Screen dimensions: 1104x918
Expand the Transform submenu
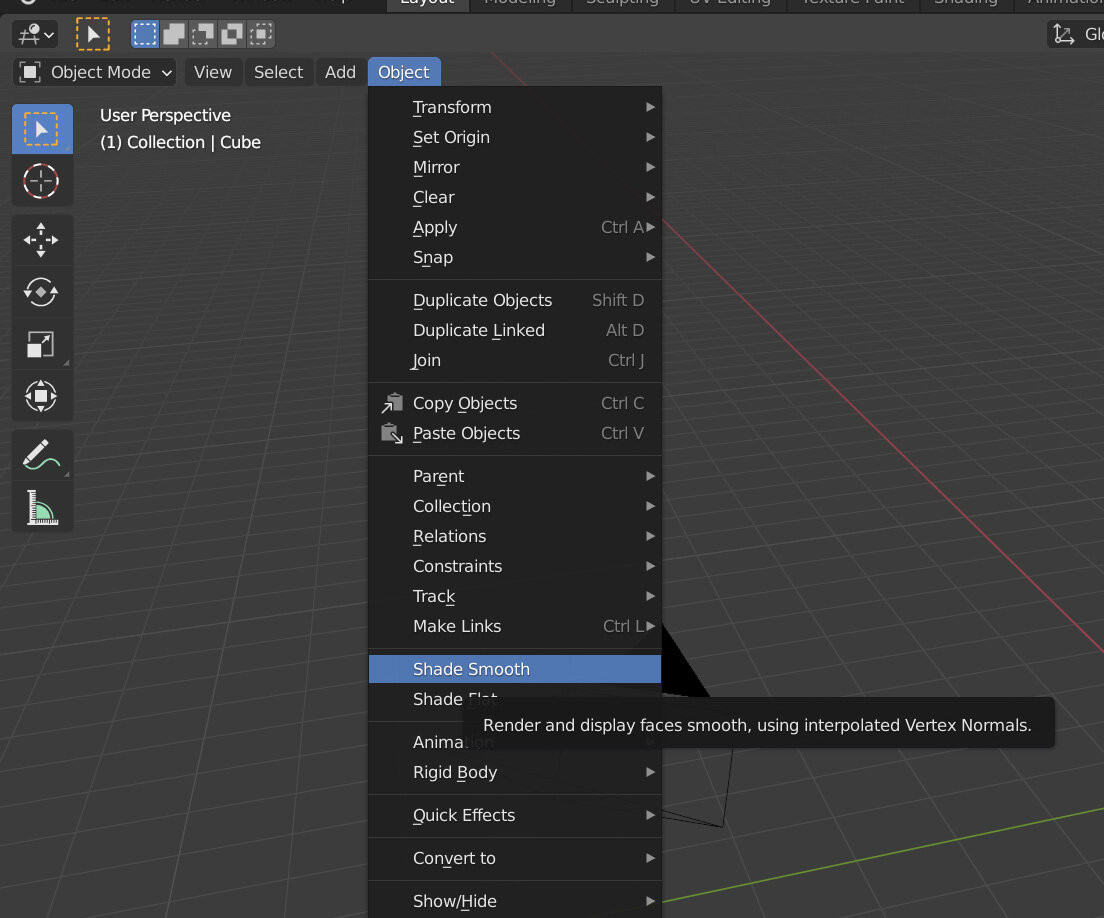pyautogui.click(x=515, y=107)
